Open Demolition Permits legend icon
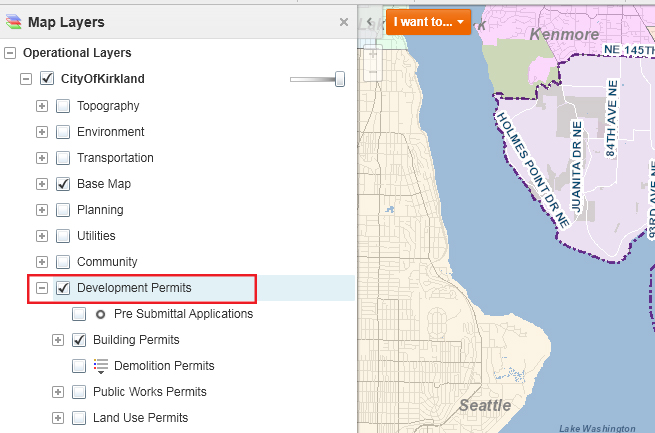The width and height of the screenshot is (655, 433). pyautogui.click(x=100, y=366)
